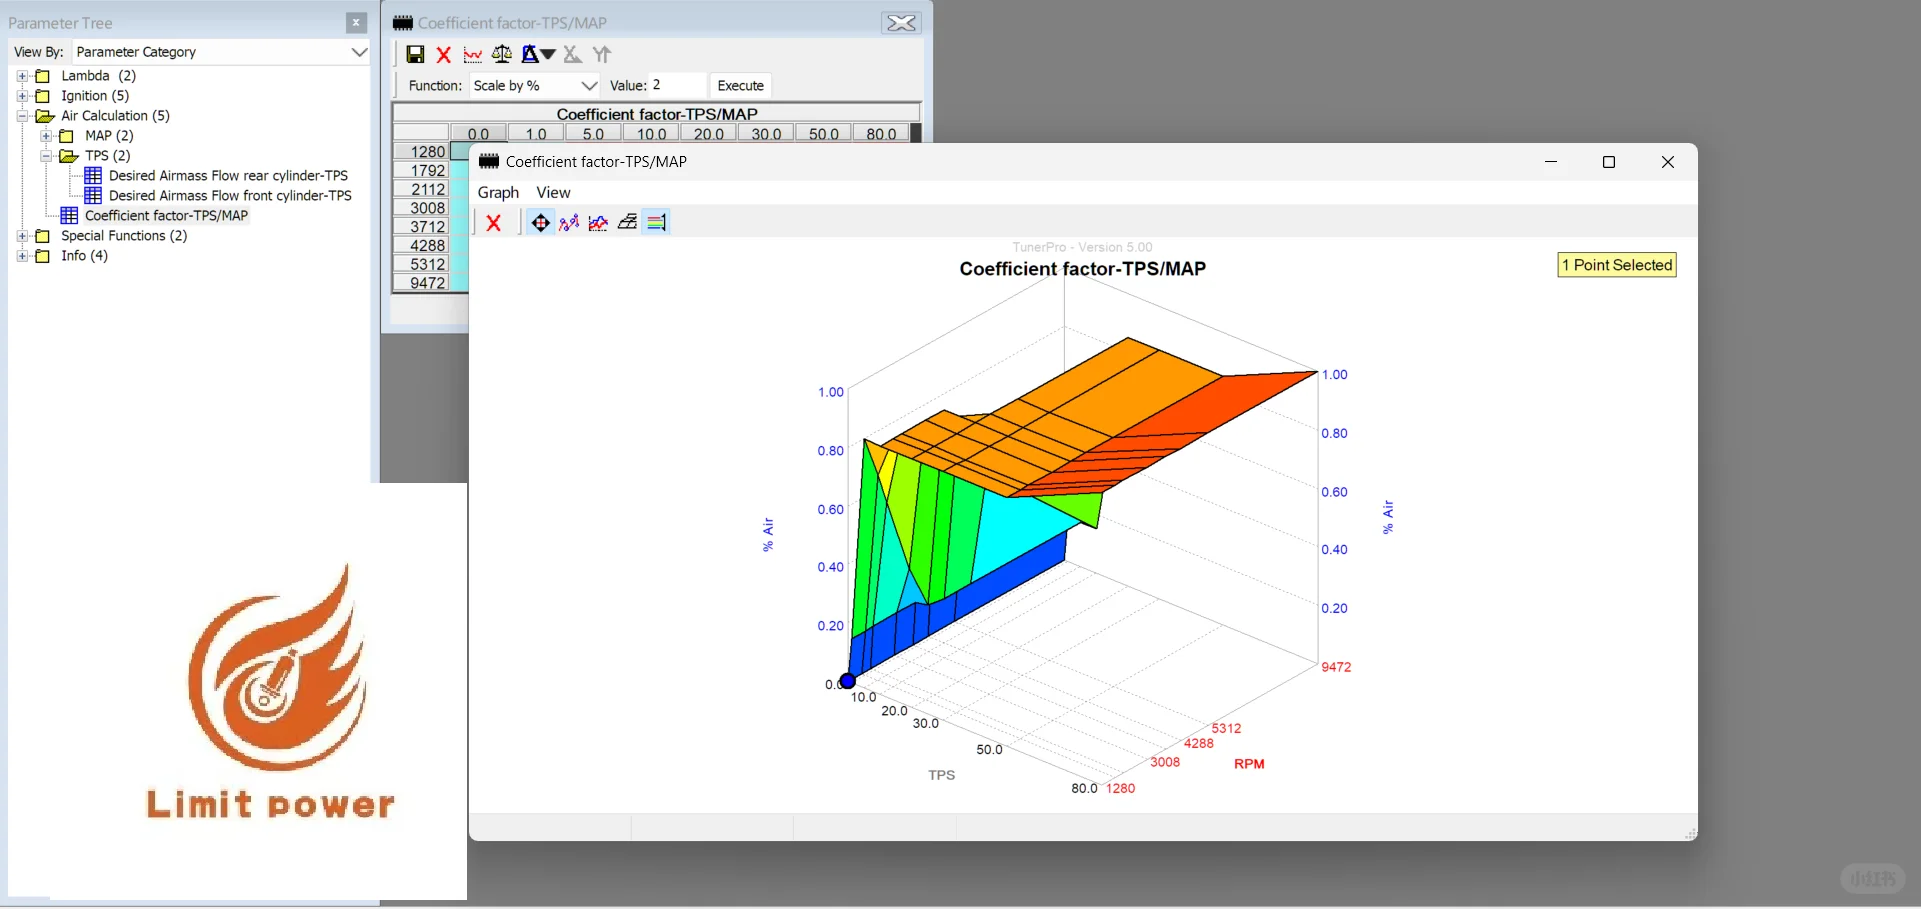This screenshot has height=909, width=1921.
Task: Click the Lambda folder icon
Action: point(43,76)
